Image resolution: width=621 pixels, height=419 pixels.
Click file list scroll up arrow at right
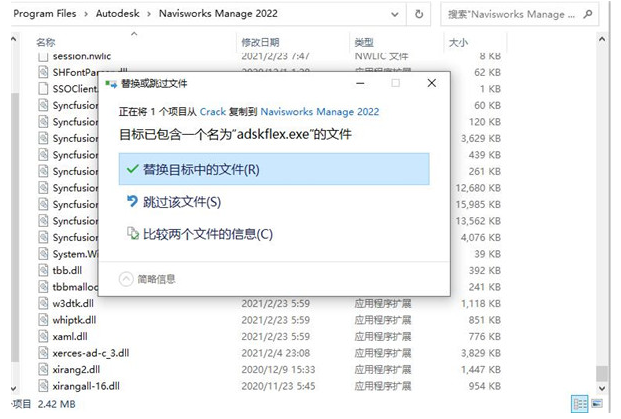602,39
